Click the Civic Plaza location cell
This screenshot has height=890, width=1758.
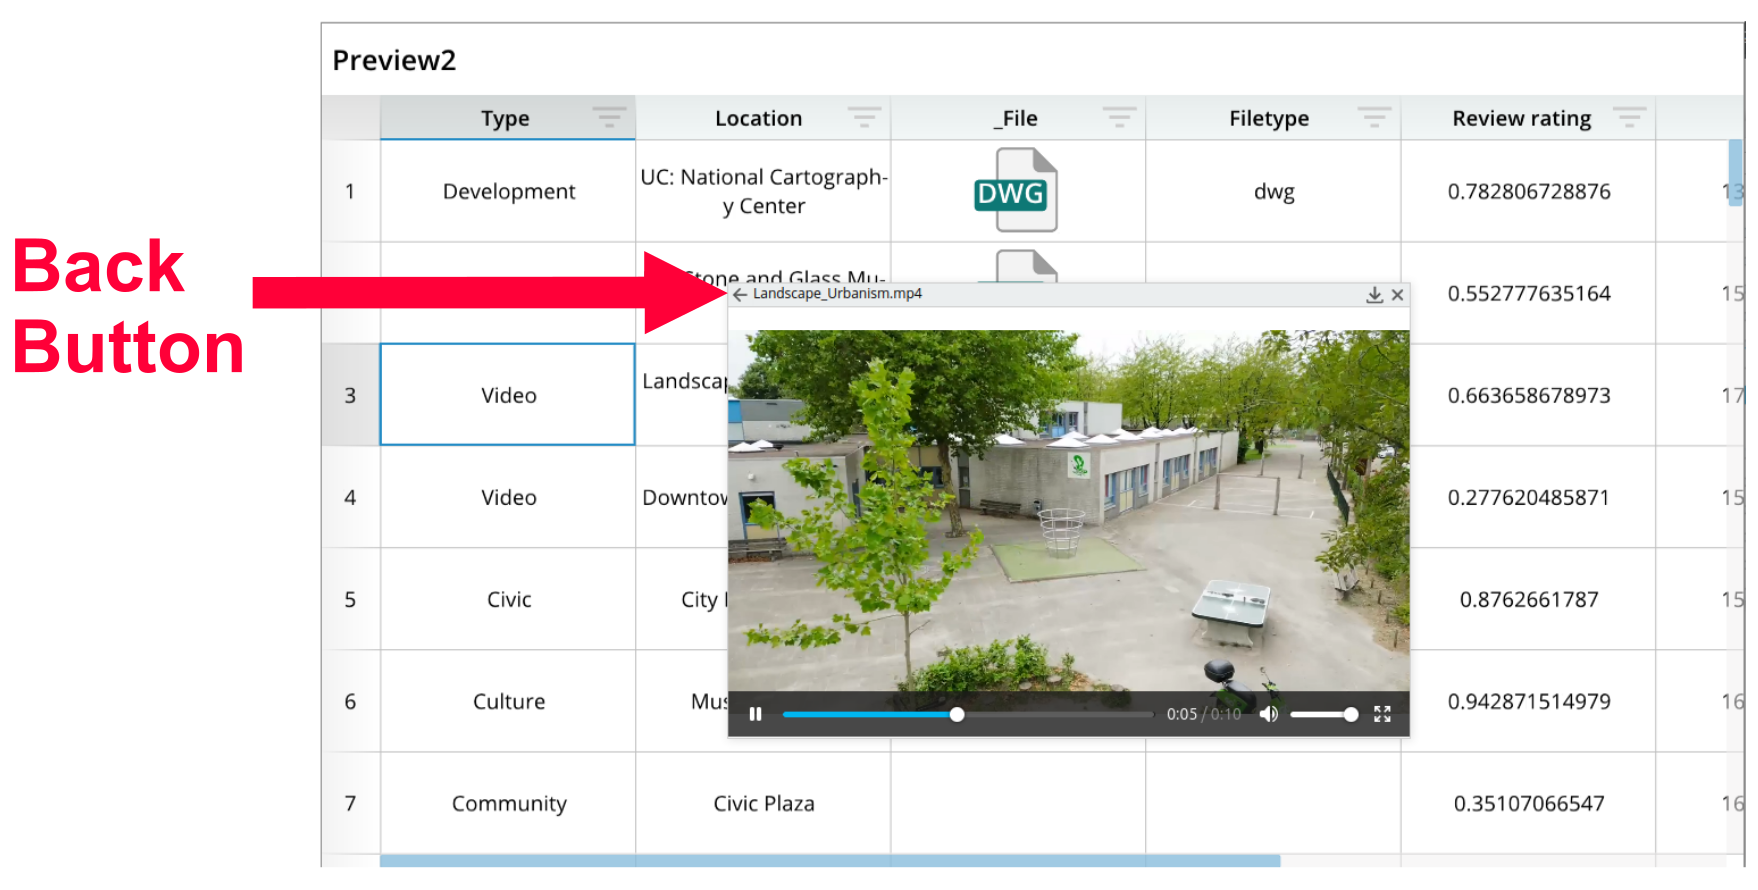(763, 803)
